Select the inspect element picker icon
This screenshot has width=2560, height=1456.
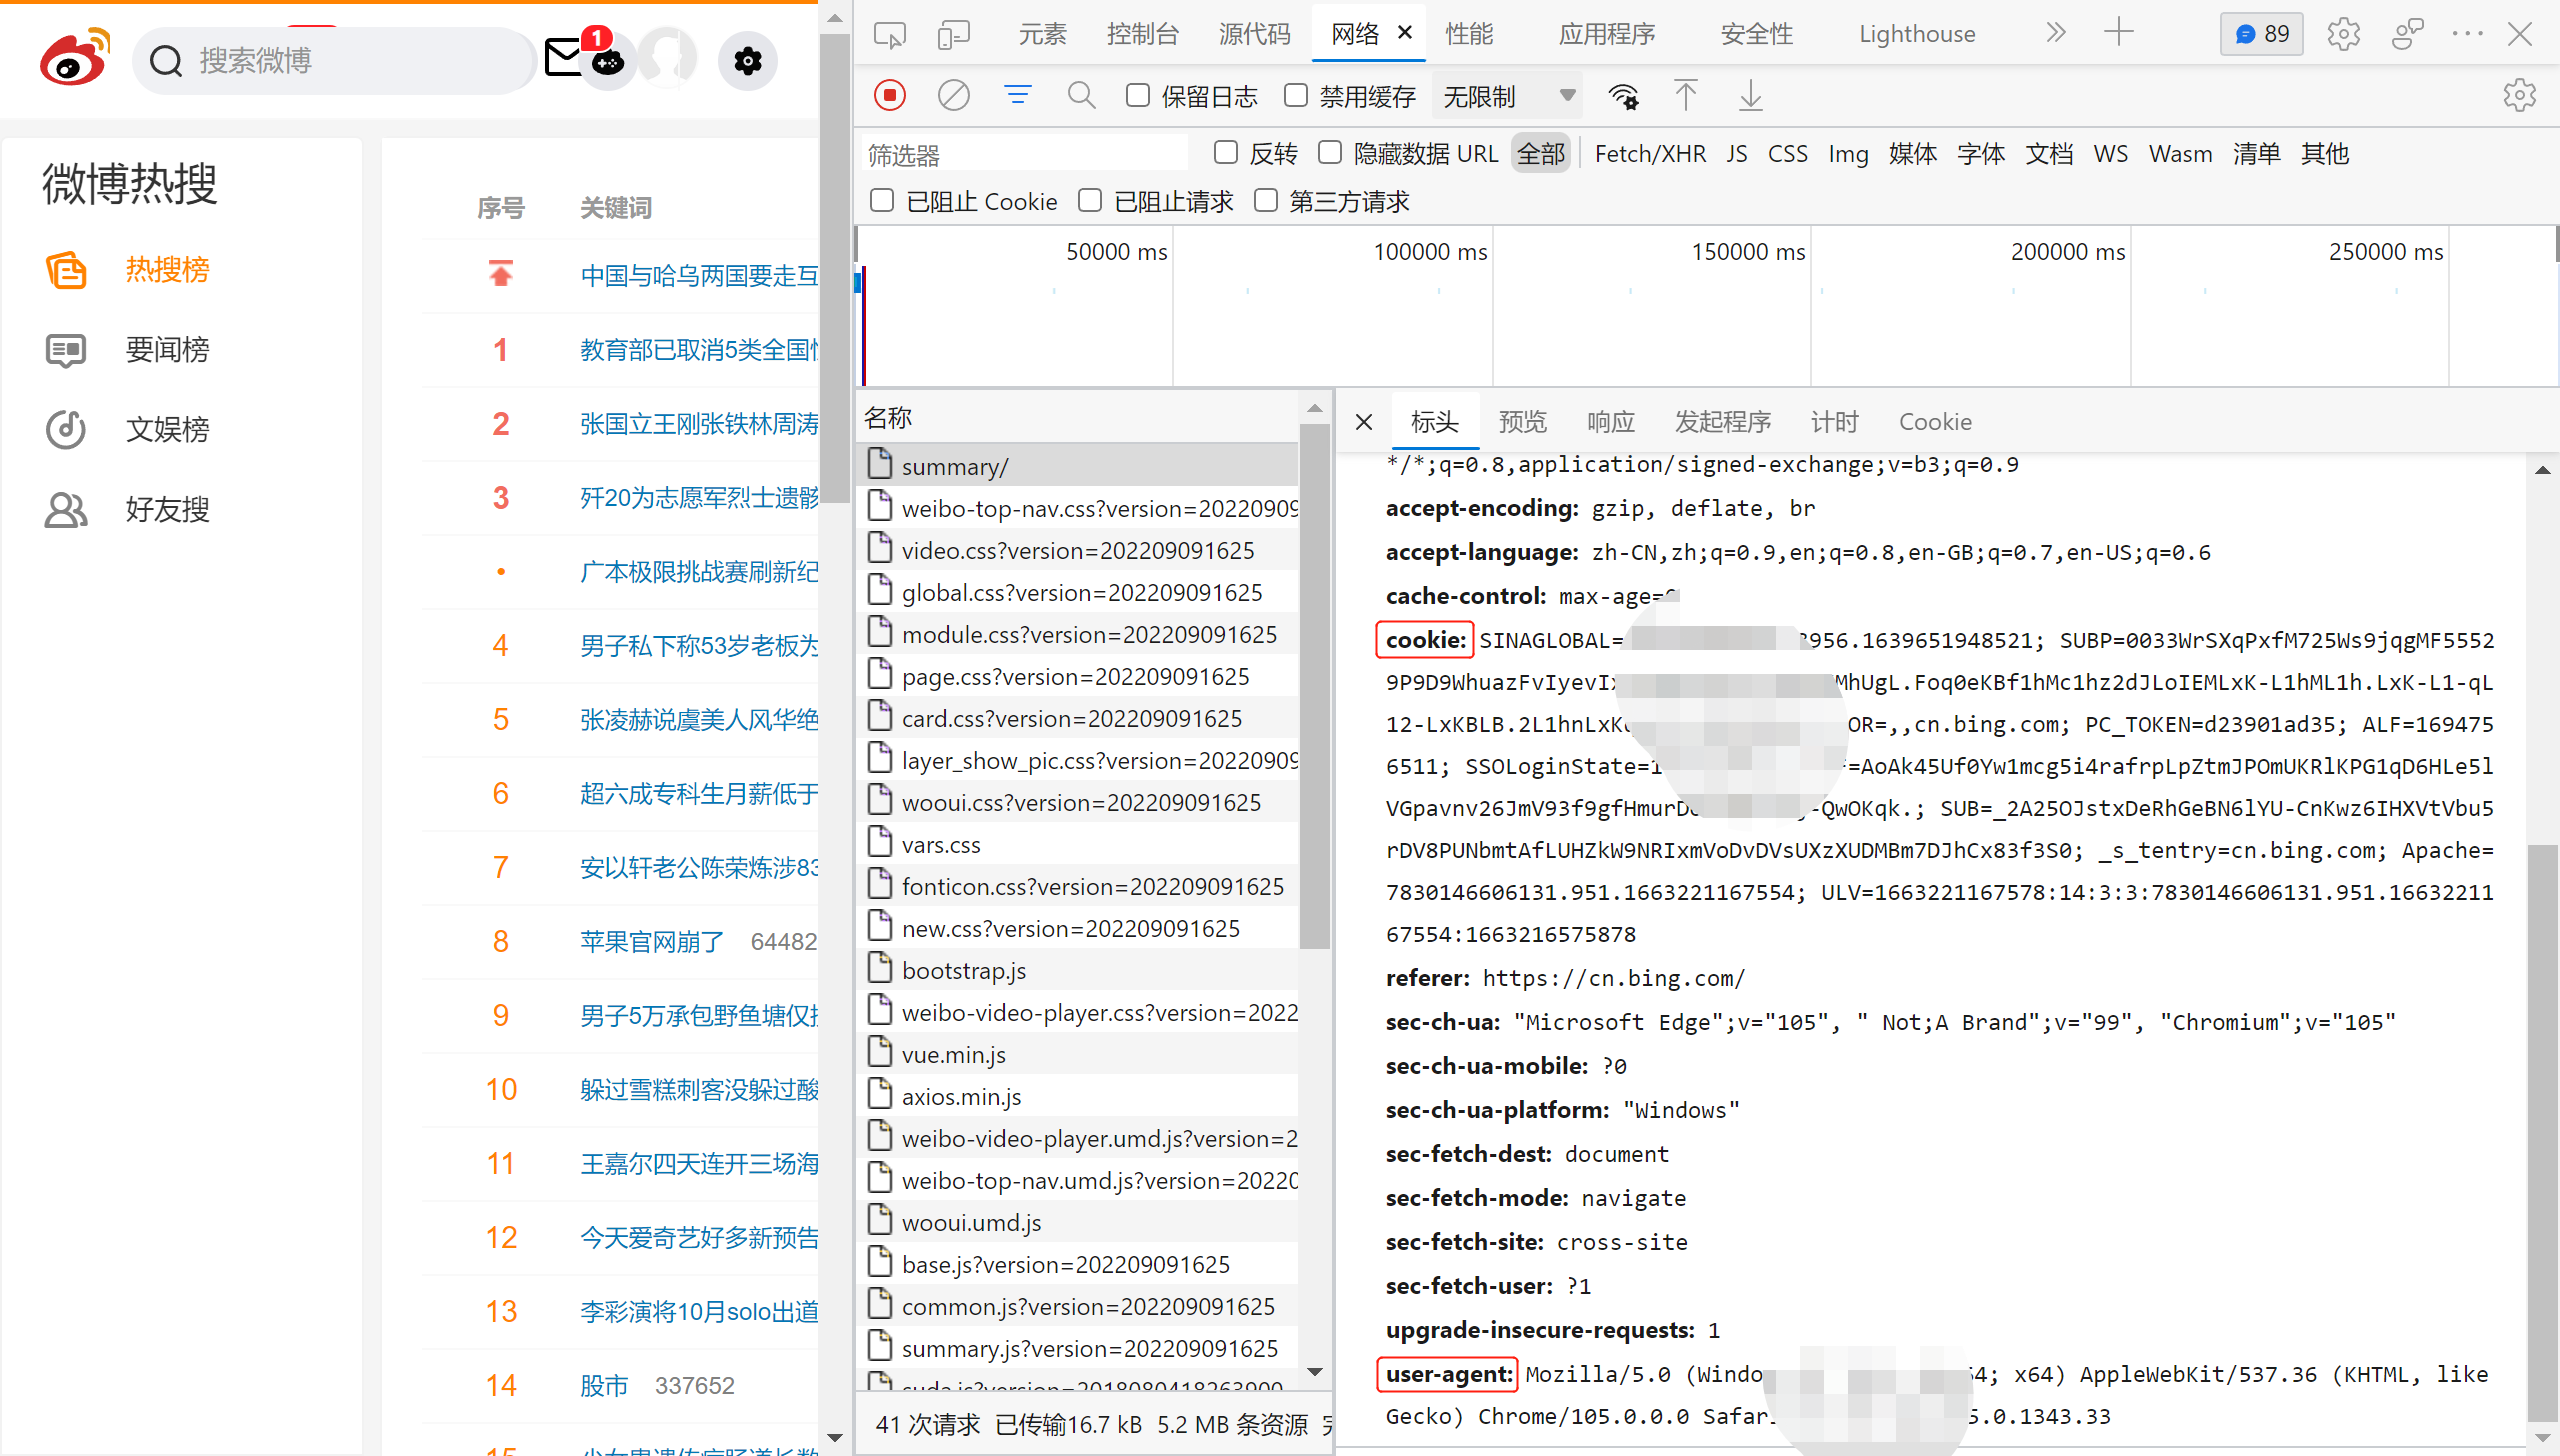coord(889,35)
